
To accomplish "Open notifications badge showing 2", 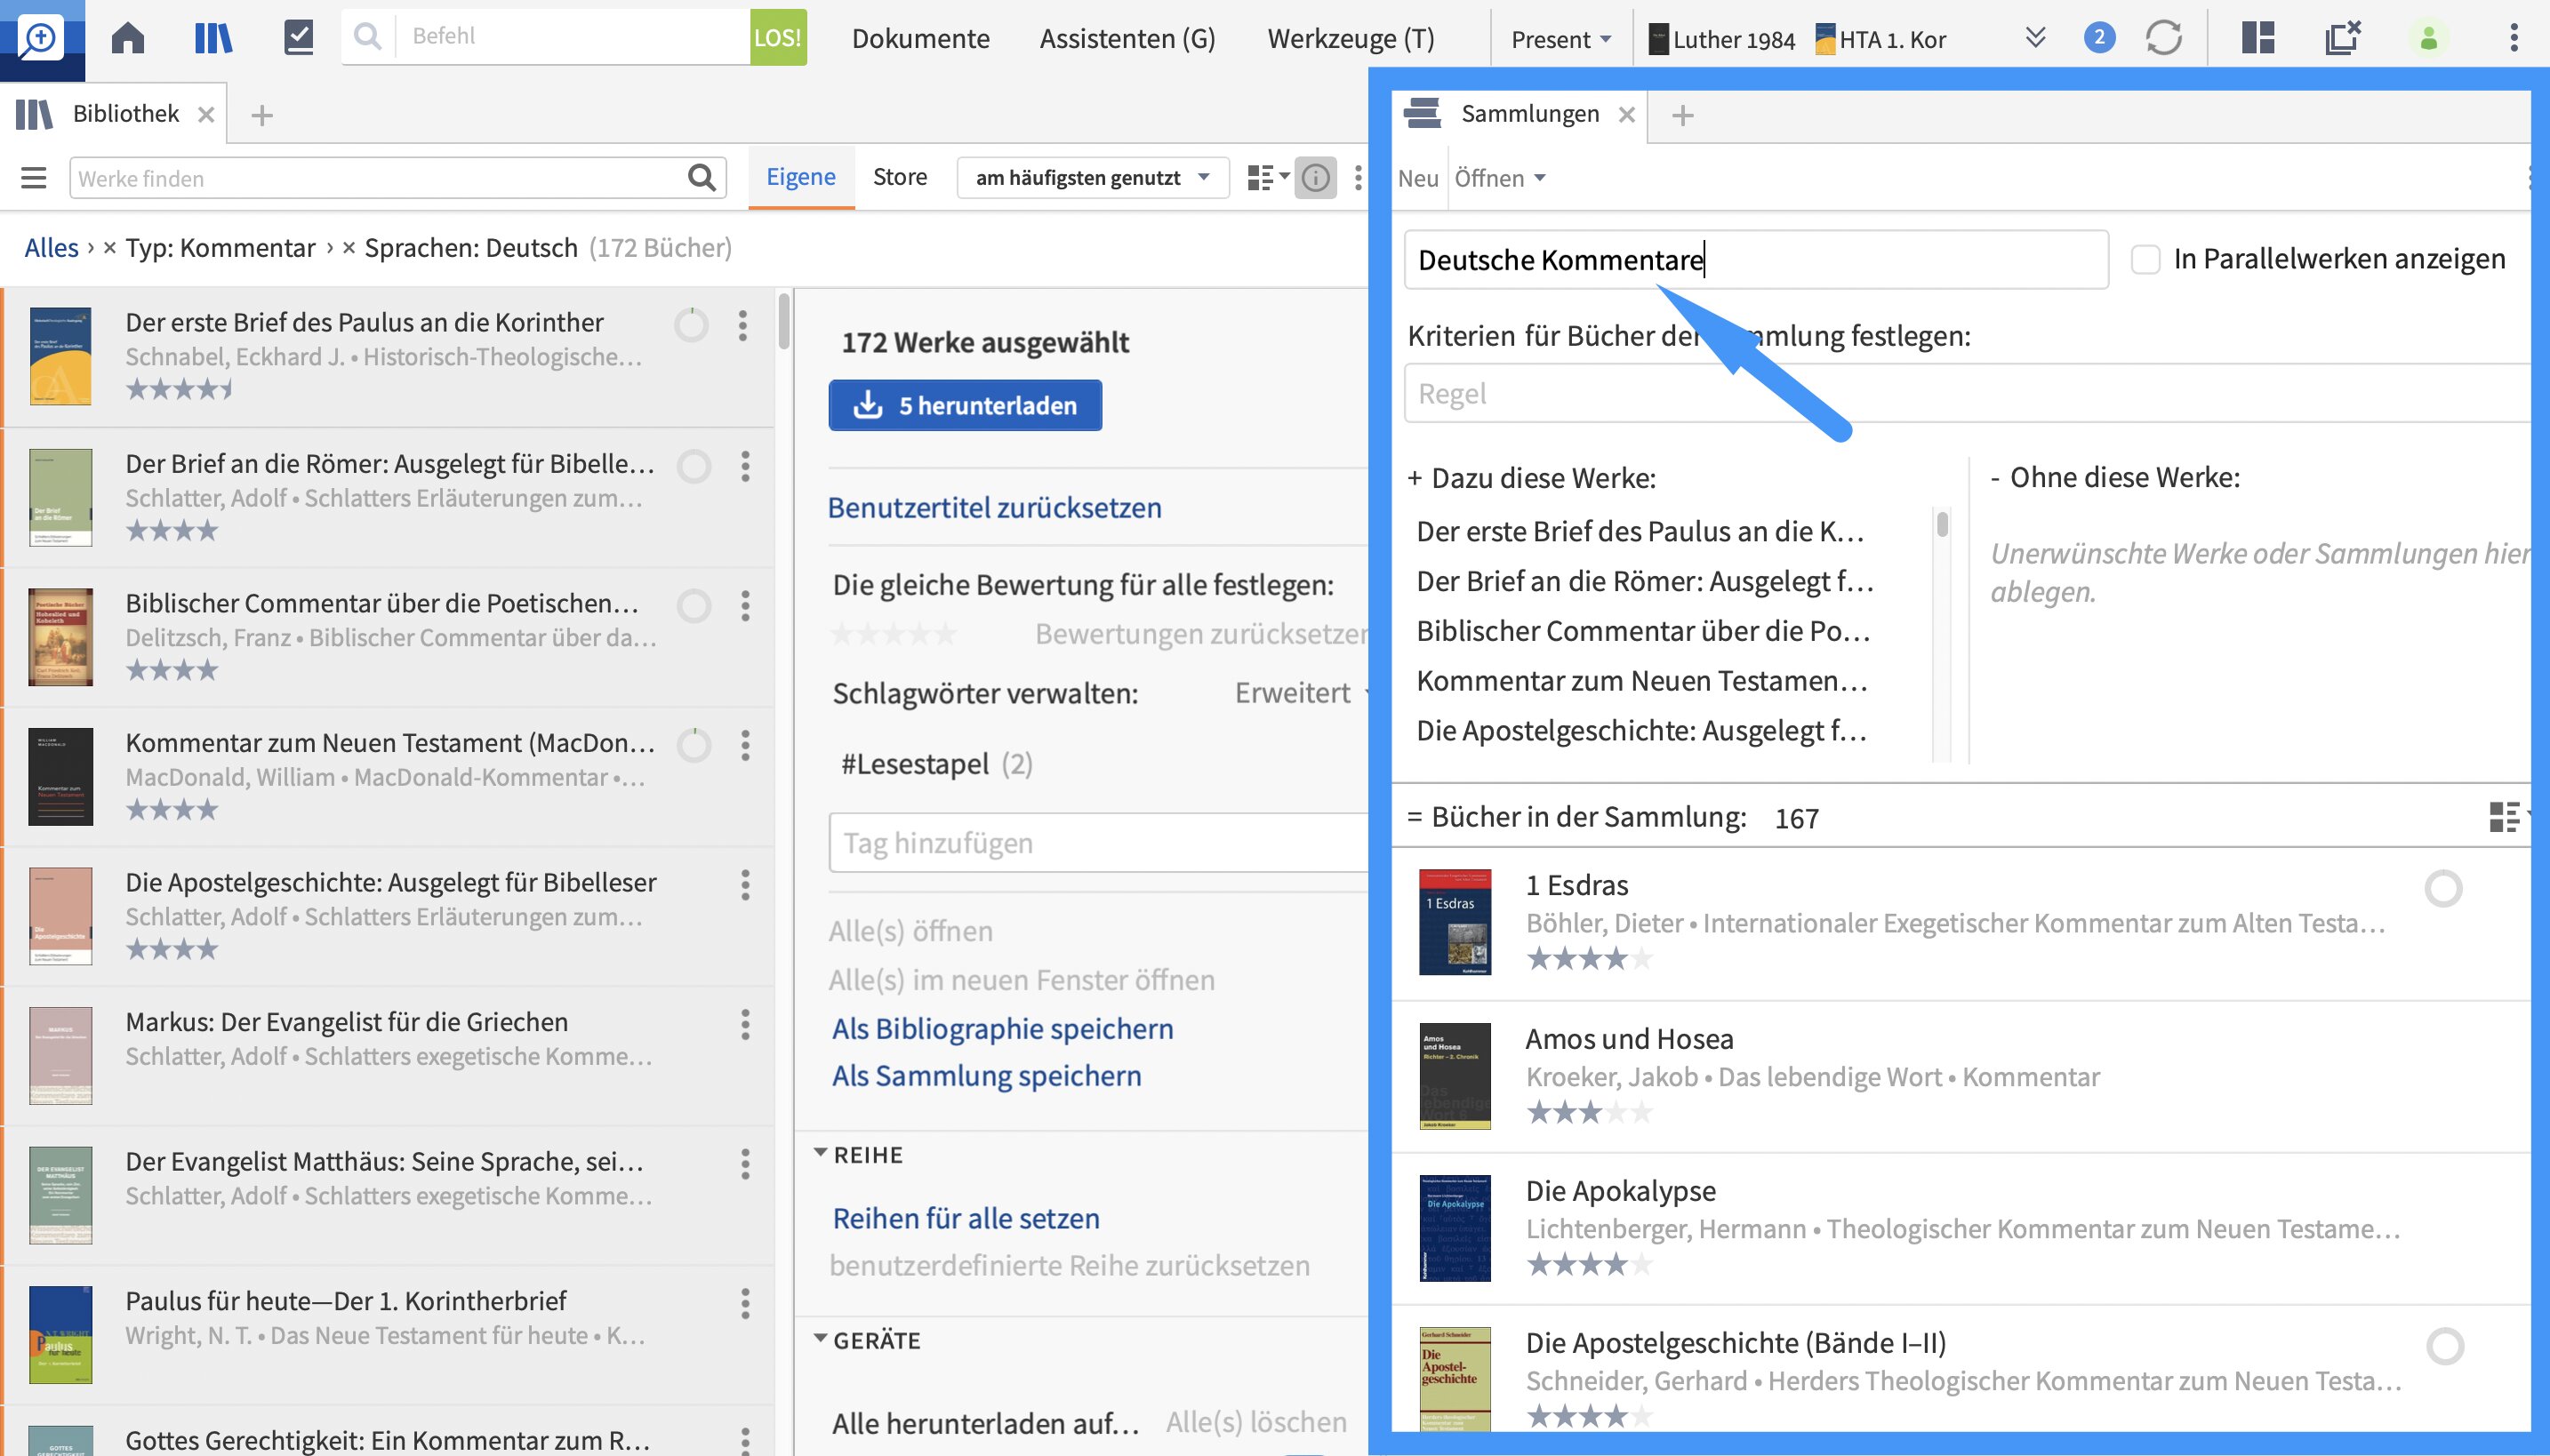I will (2099, 38).
